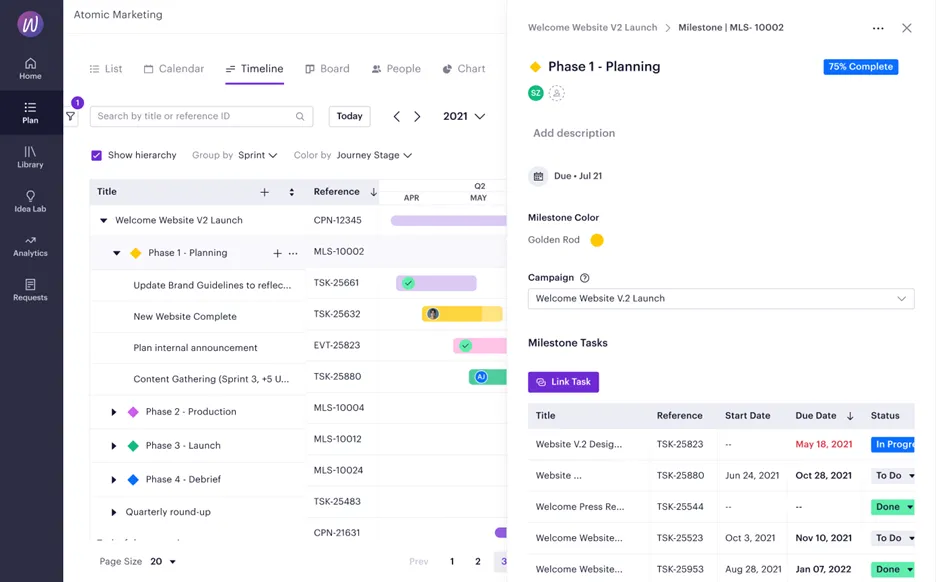Open Requests in the sidebar

click(x=30, y=290)
